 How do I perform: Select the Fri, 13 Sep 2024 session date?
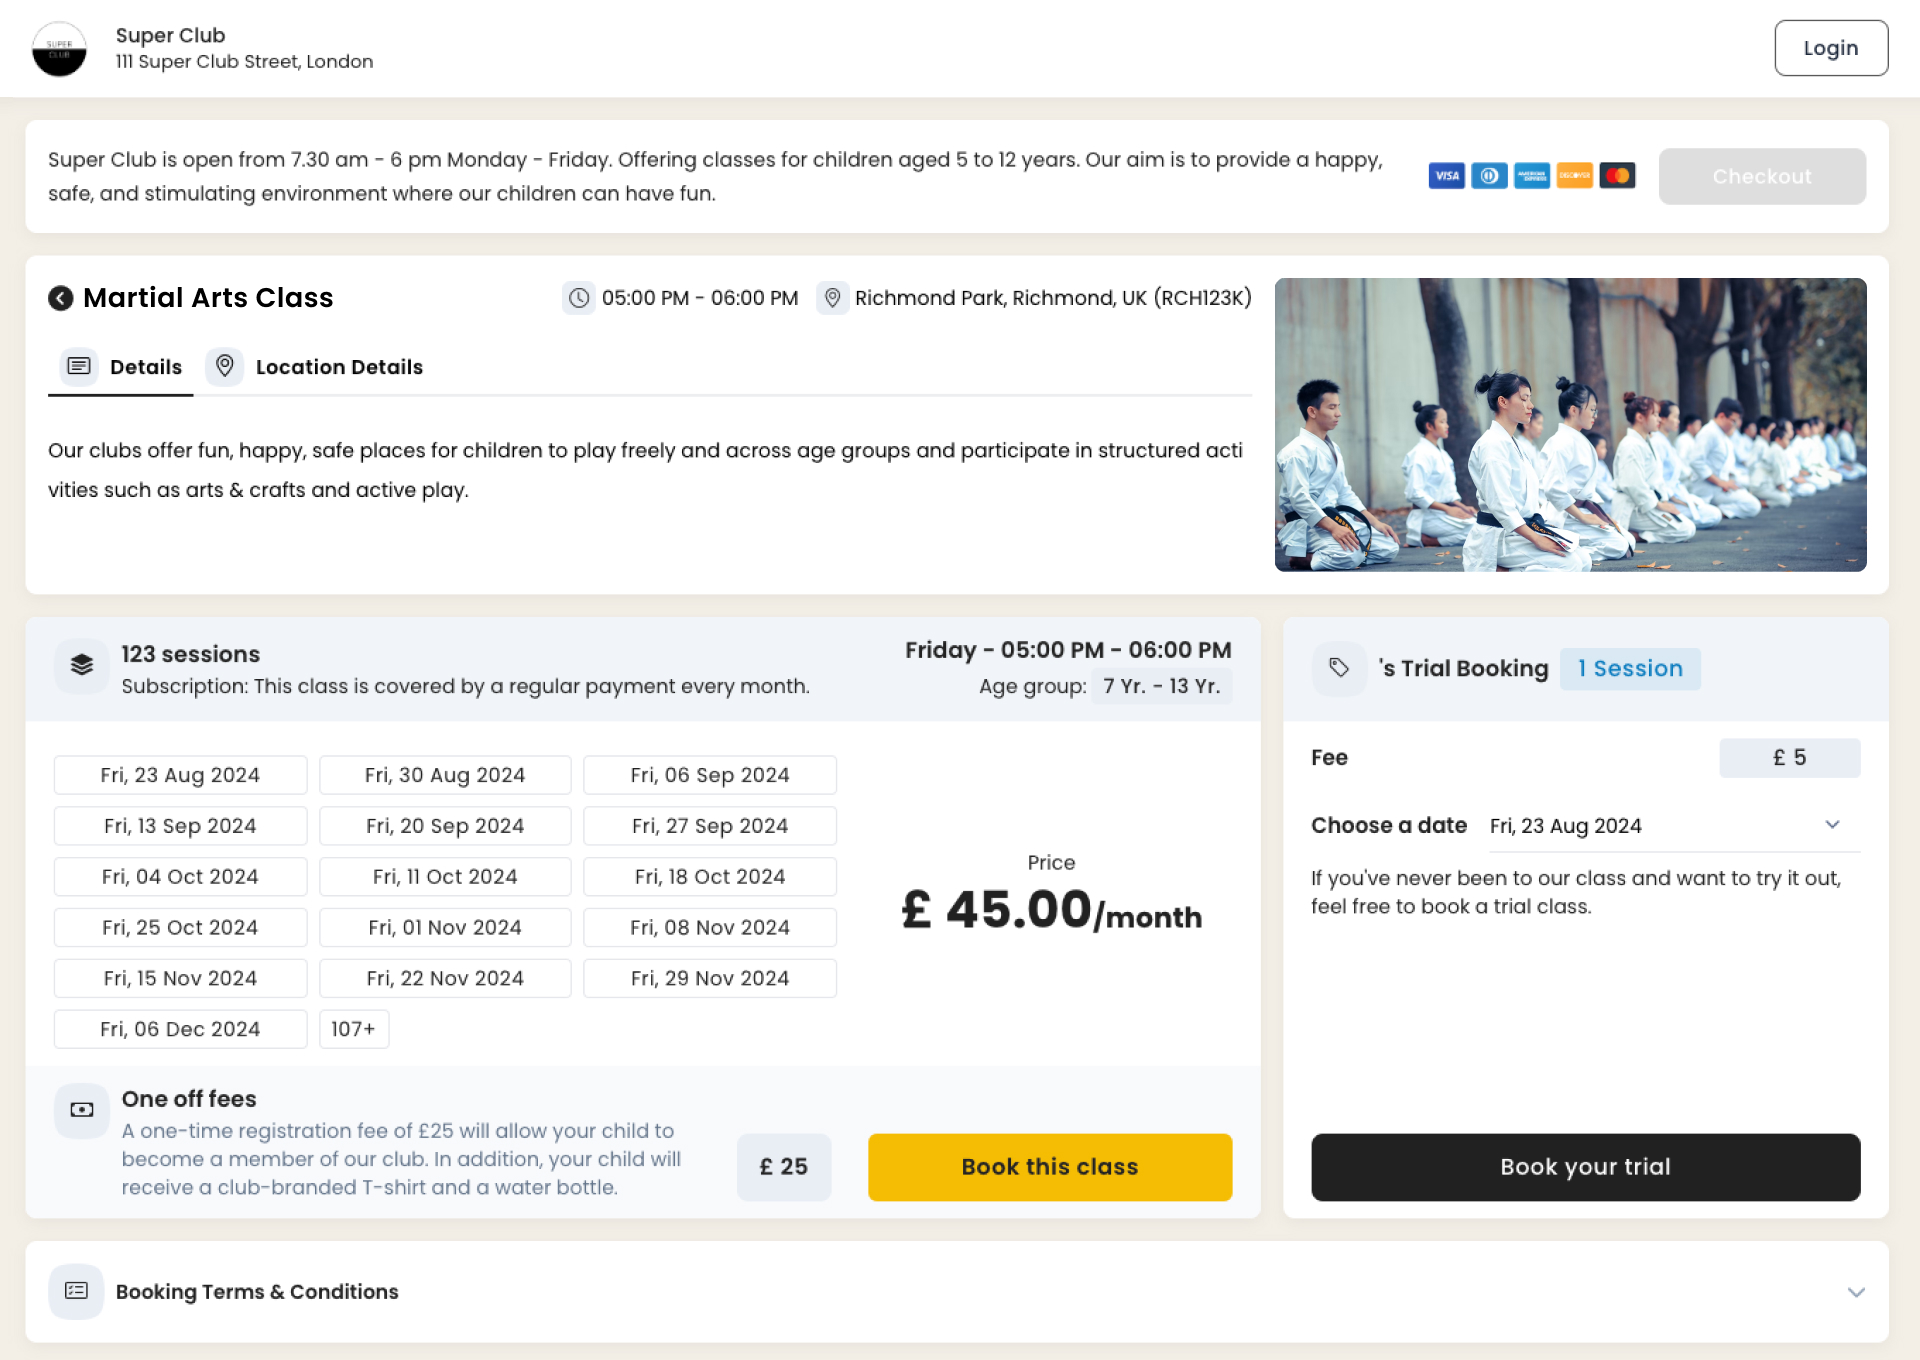(180, 826)
